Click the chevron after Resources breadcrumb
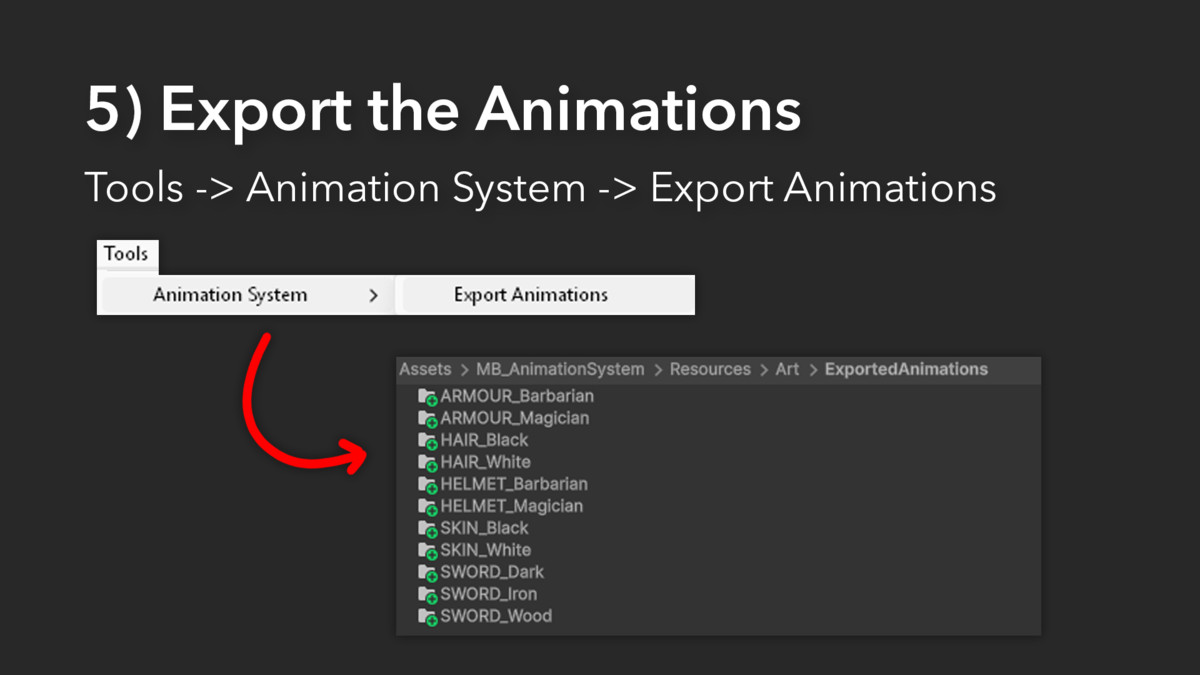This screenshot has width=1200, height=675. 765,369
